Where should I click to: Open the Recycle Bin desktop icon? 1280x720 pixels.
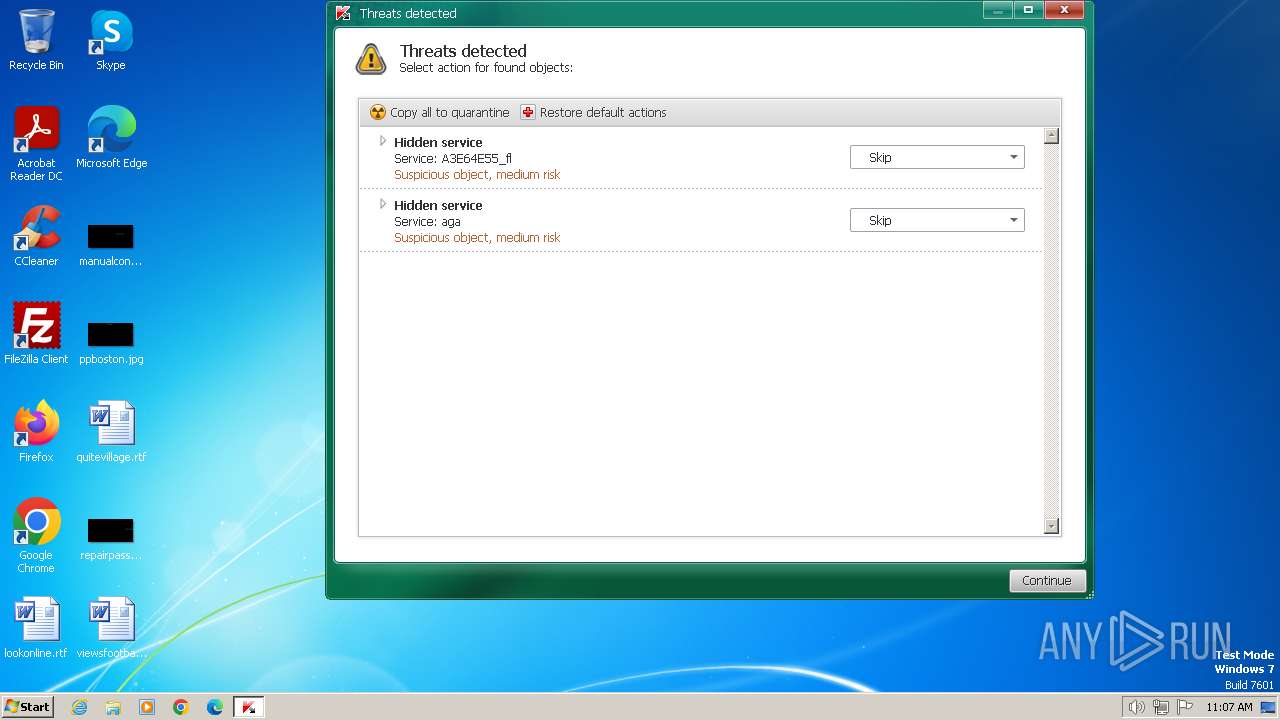36,40
